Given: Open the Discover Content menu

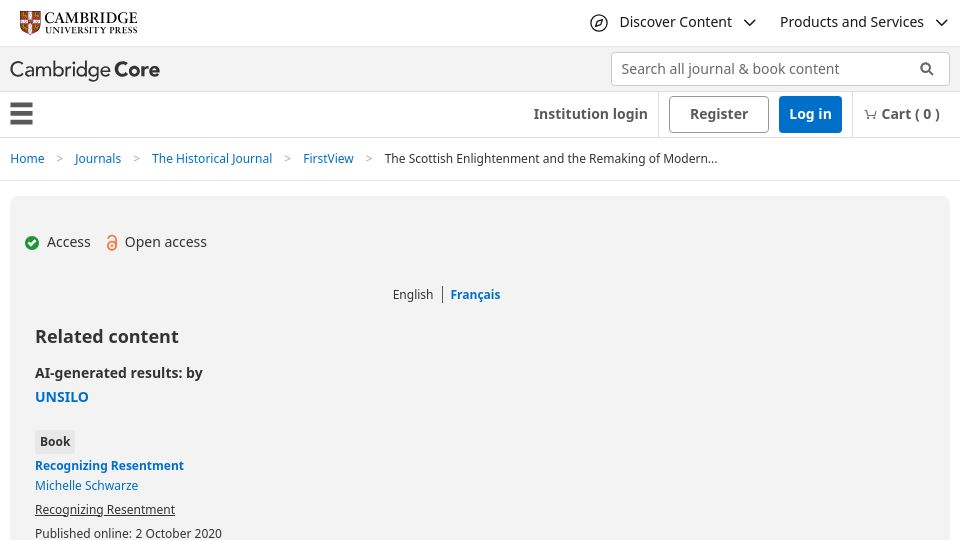Looking at the screenshot, I should pos(675,22).
